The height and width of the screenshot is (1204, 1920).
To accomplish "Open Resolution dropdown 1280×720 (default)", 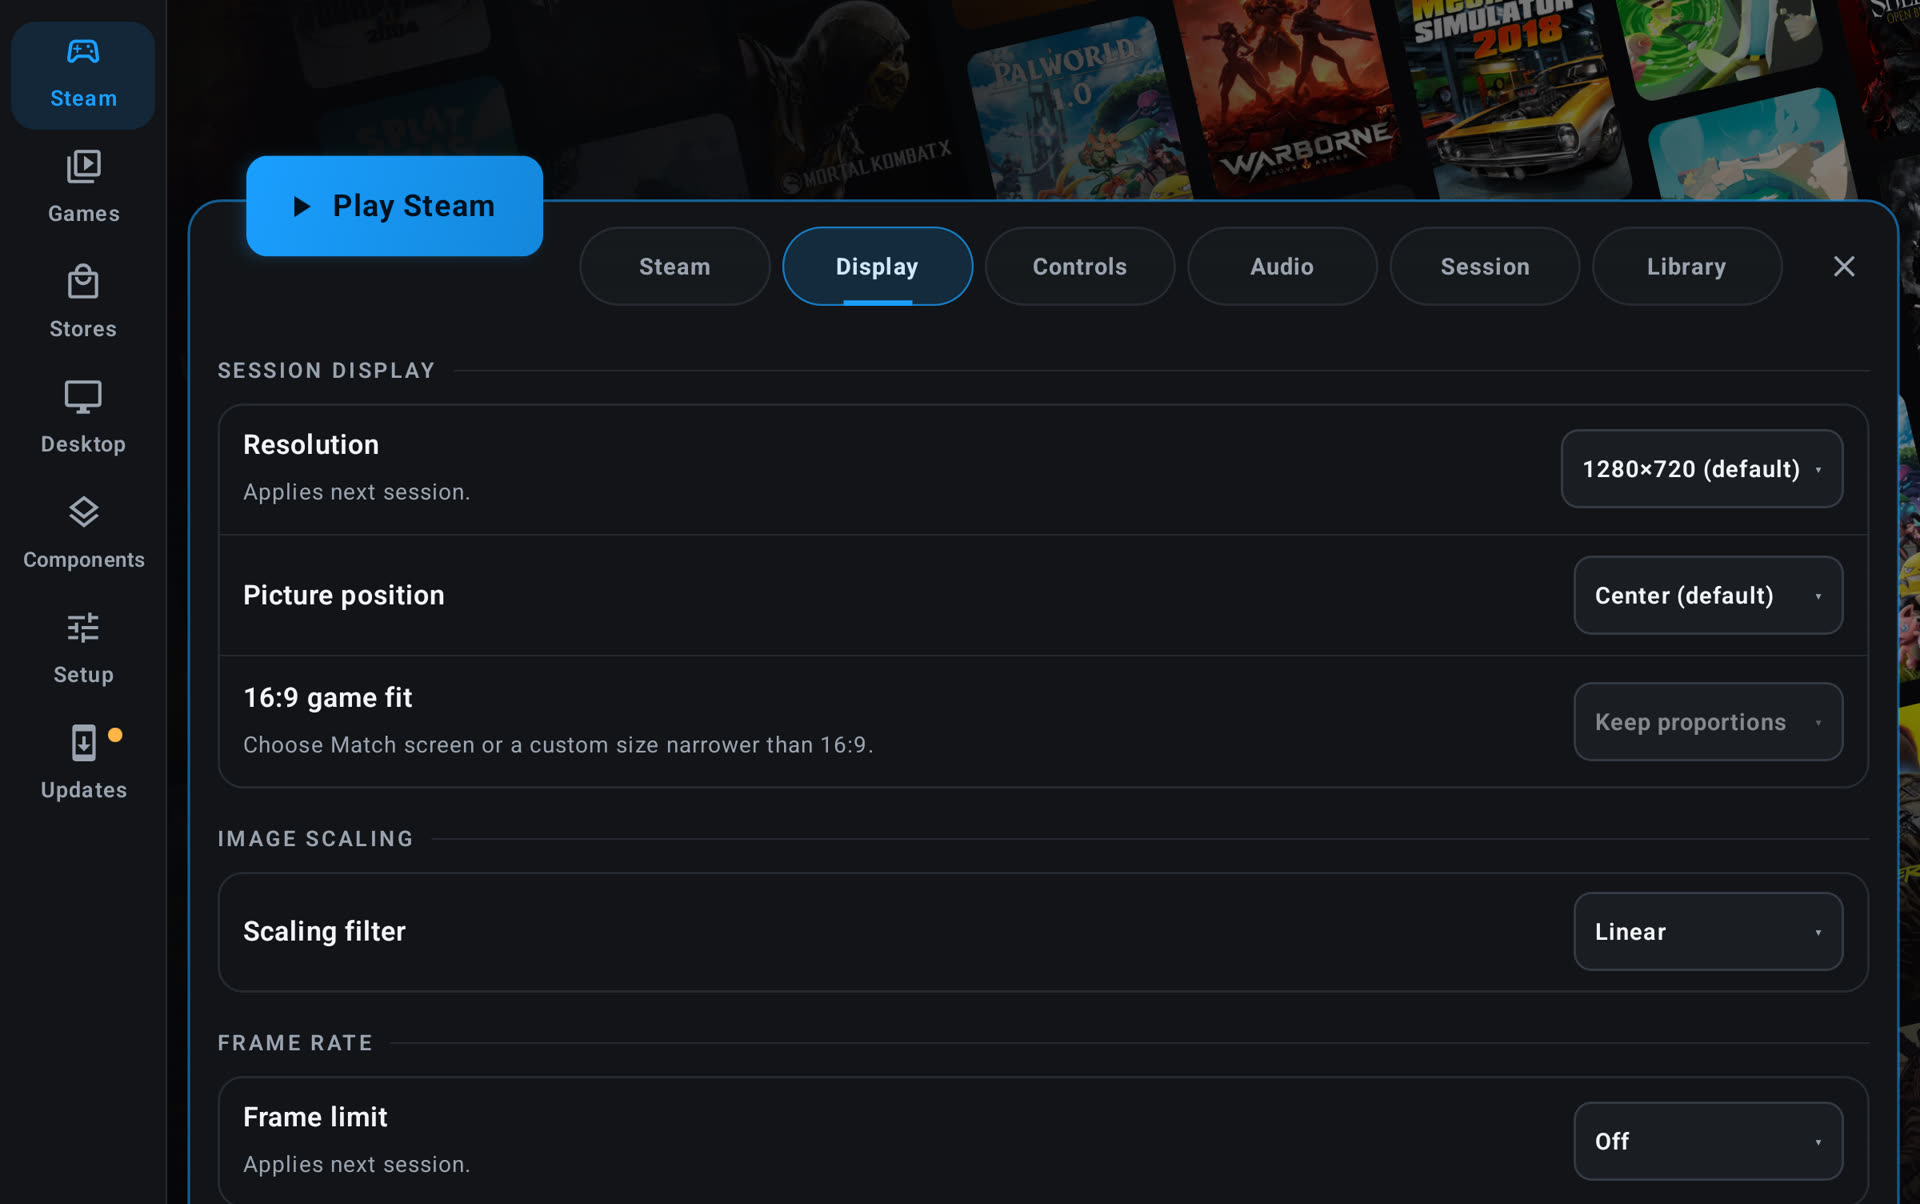I will pyautogui.click(x=1701, y=469).
